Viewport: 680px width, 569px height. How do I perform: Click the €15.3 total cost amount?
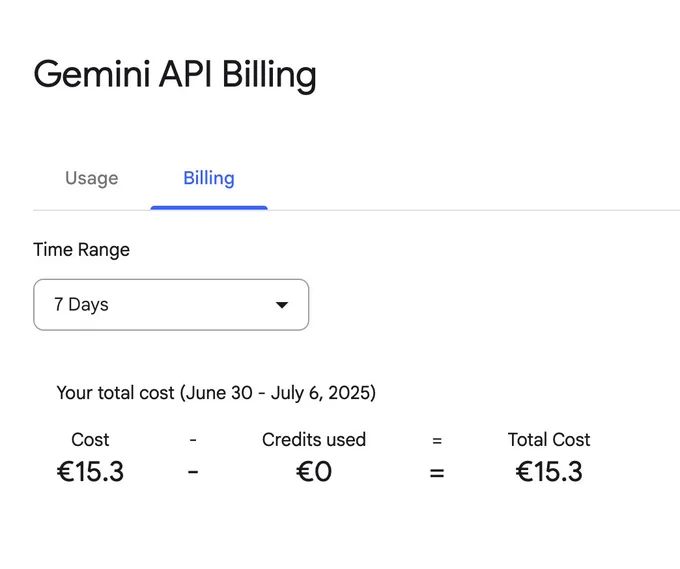(549, 471)
